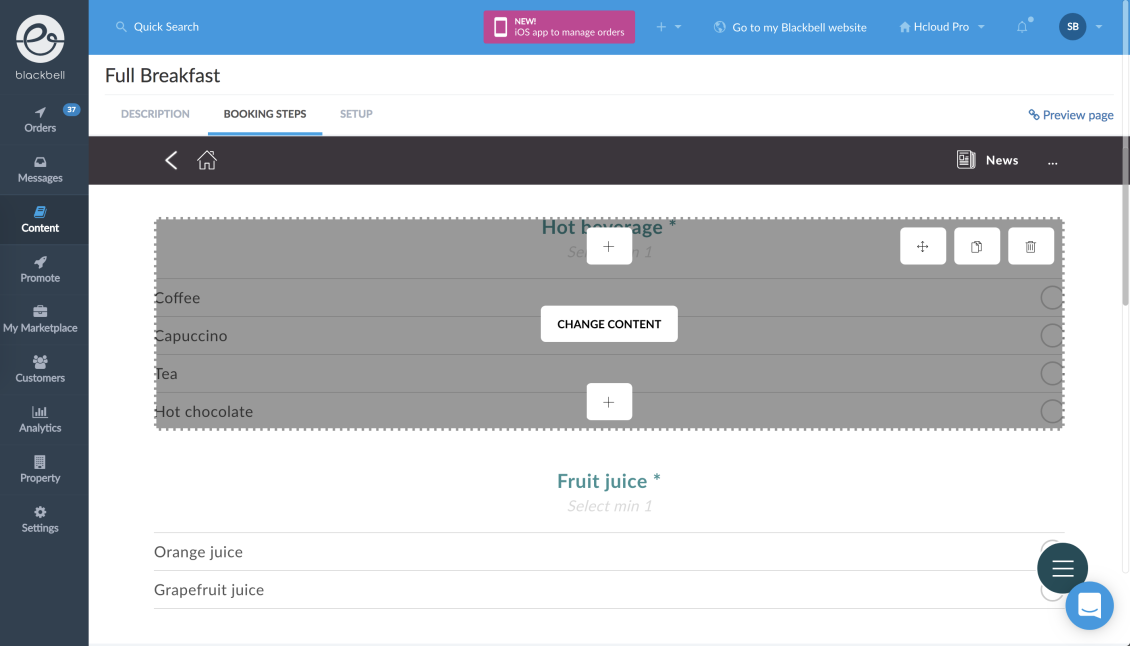
Task: Select the Tea radio option
Action: [1051, 373]
